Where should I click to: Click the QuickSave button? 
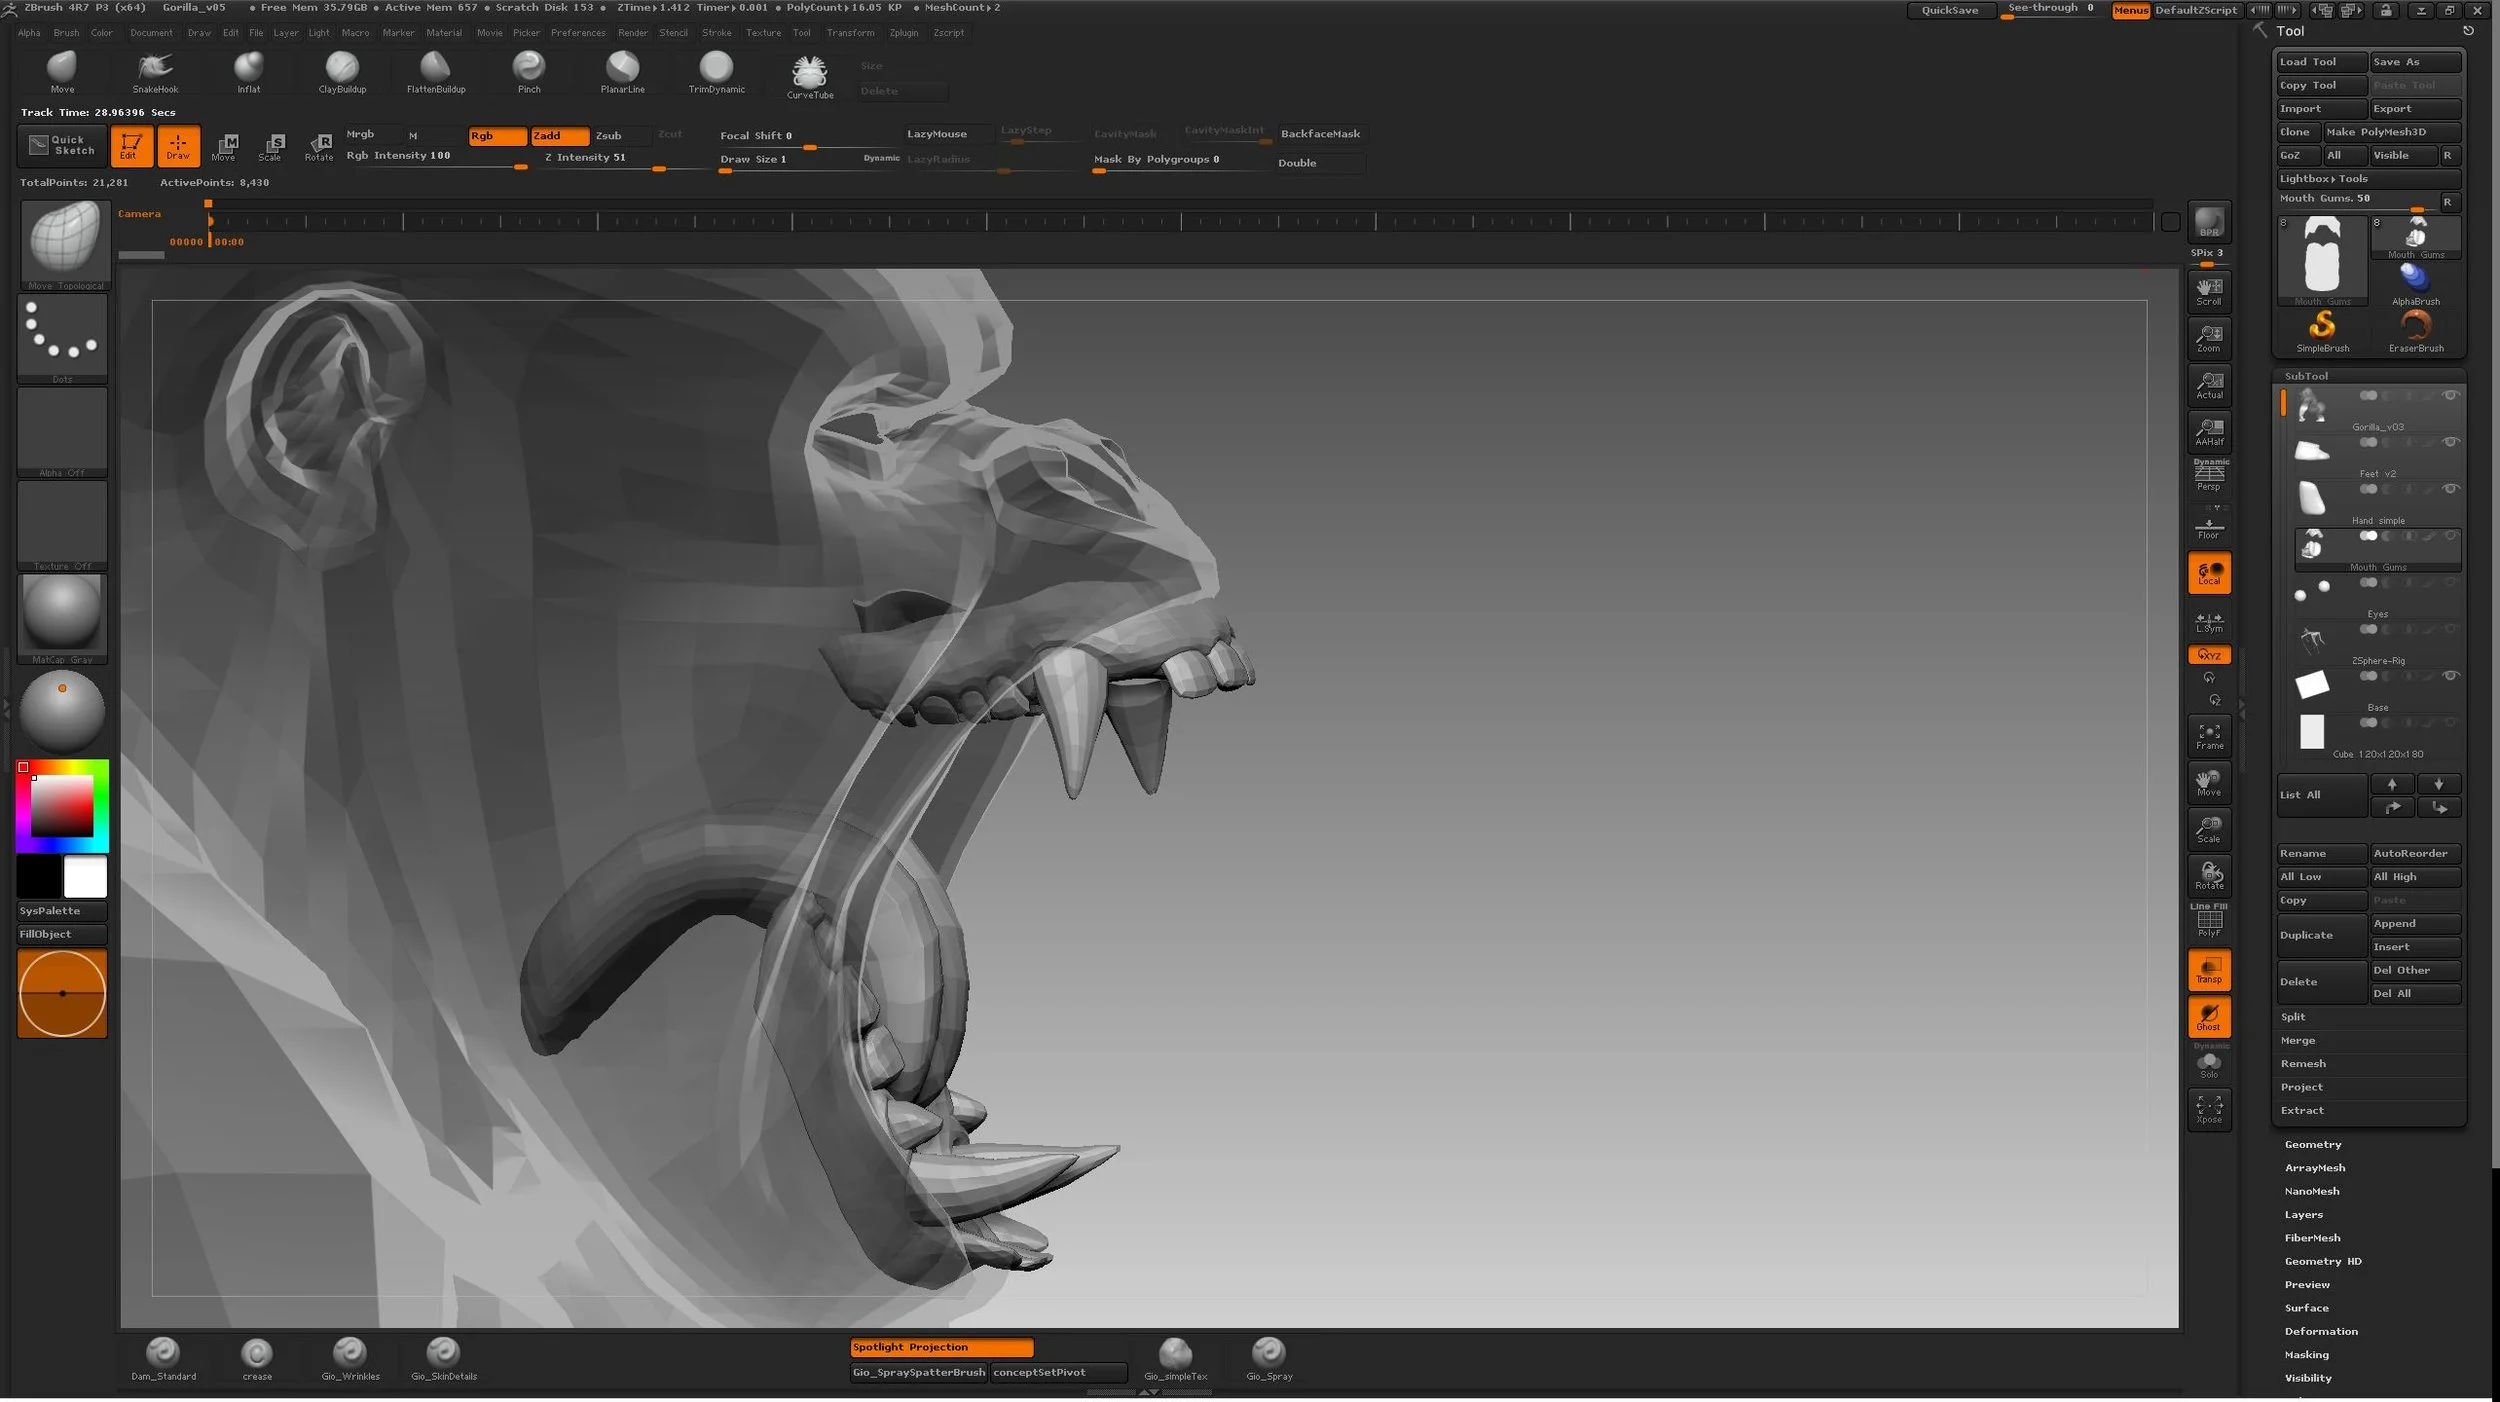(1949, 10)
